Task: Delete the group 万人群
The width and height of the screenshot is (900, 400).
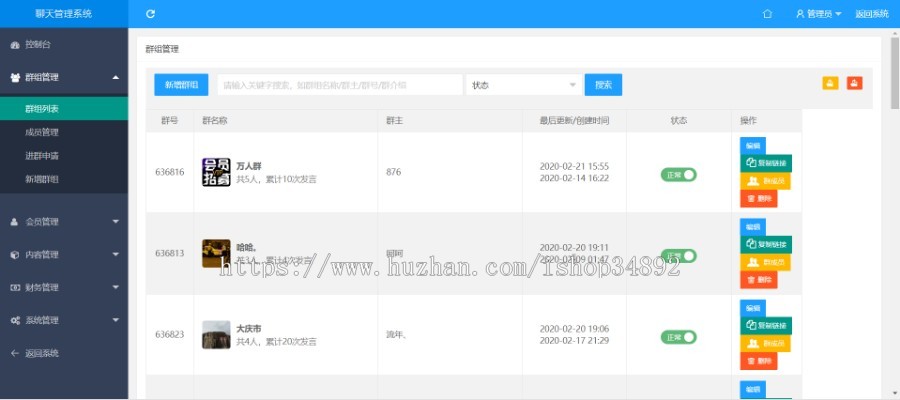Action: [758, 199]
